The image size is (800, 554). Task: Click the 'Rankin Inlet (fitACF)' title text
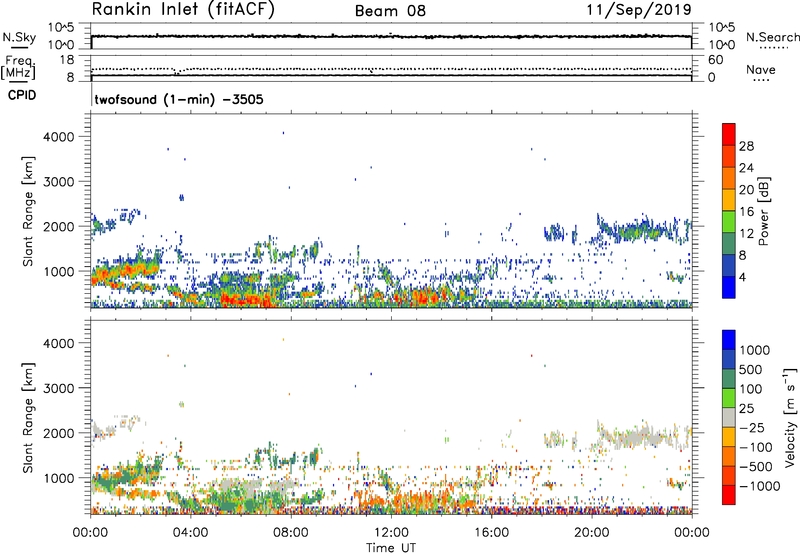coord(183,10)
